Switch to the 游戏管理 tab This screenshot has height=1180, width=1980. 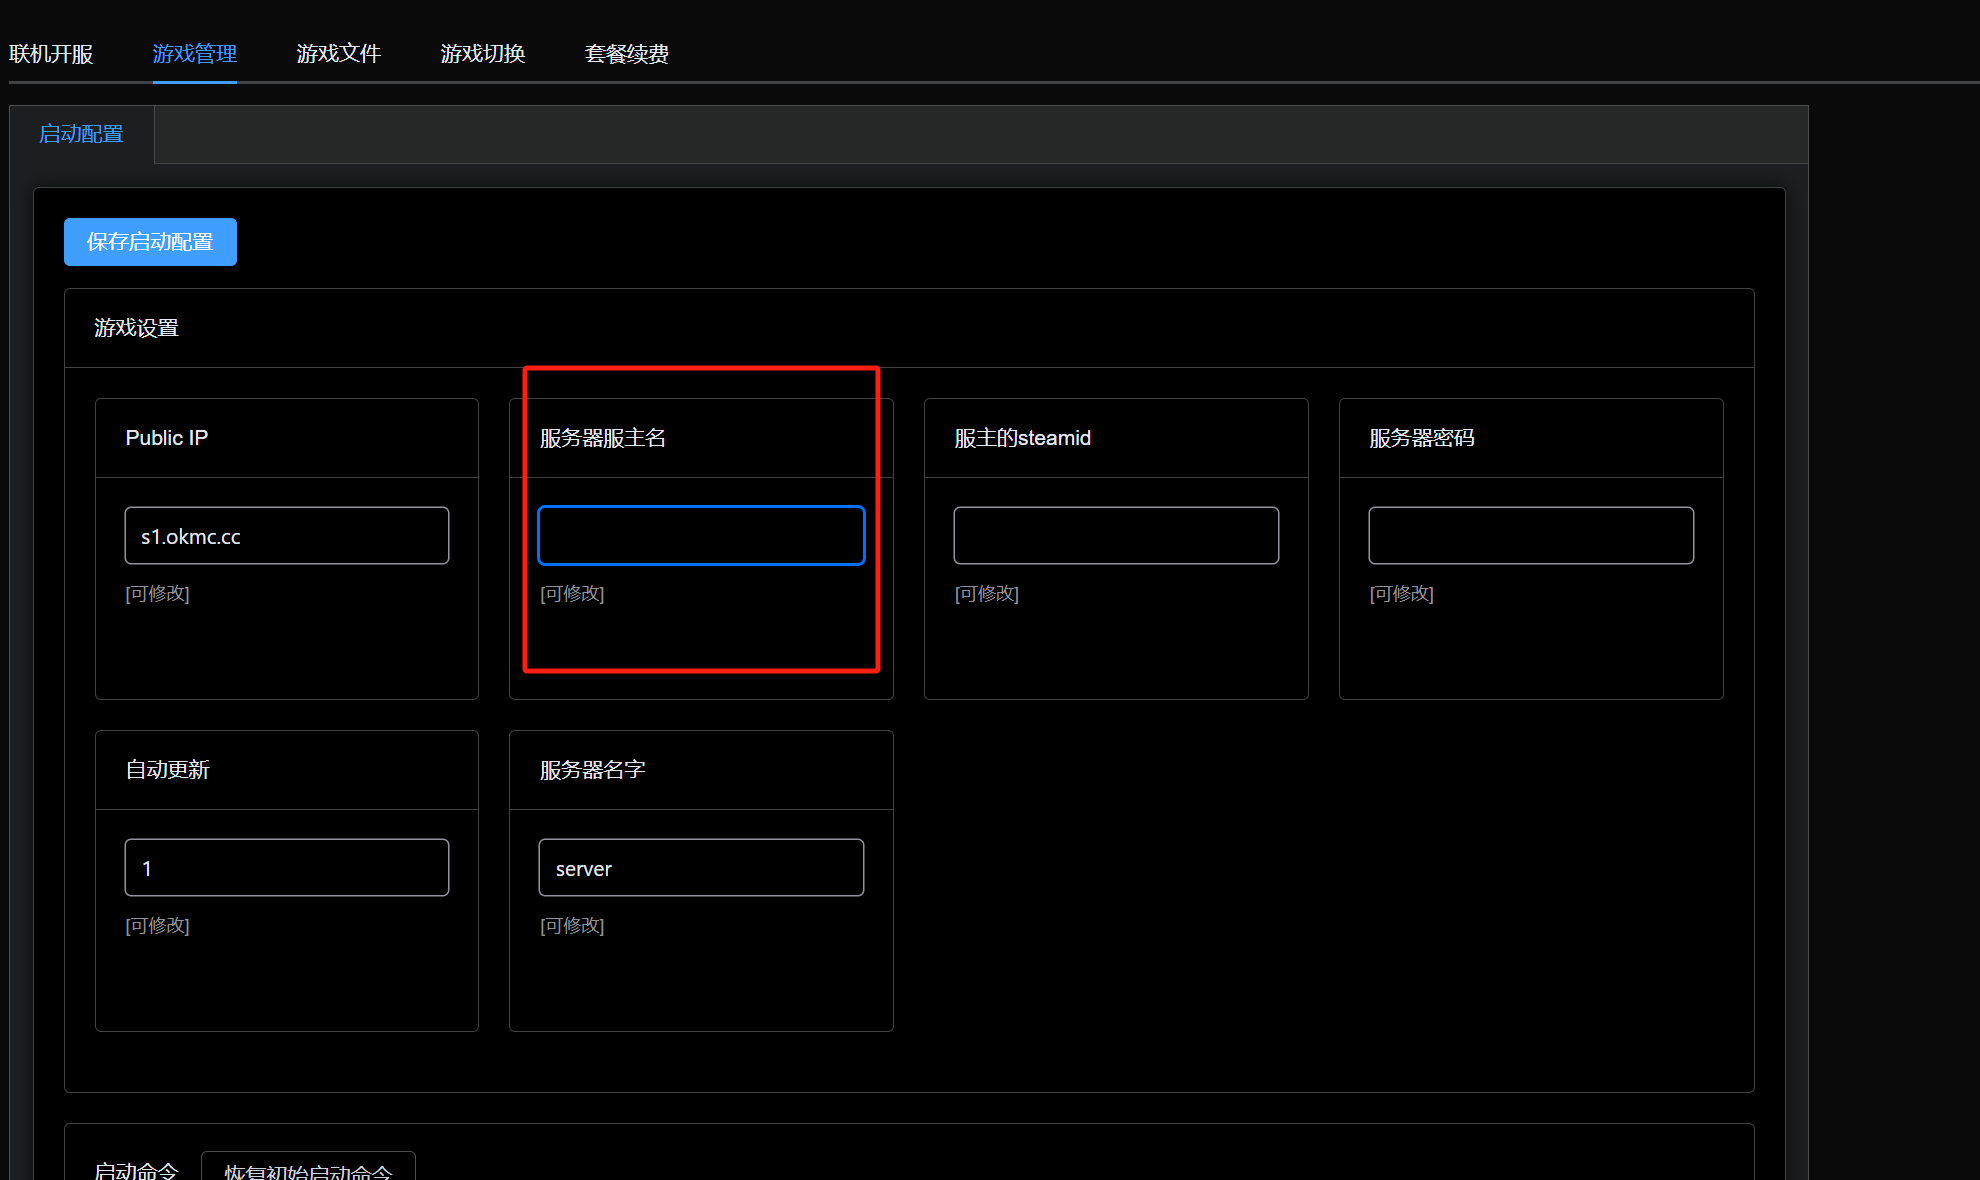pyautogui.click(x=195, y=54)
